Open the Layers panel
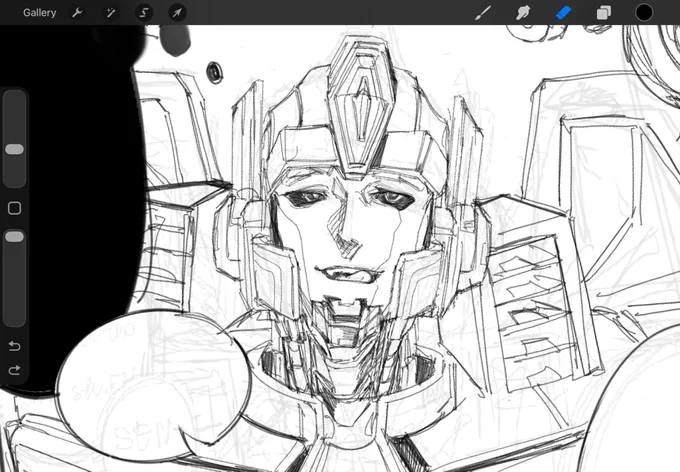Image resolution: width=680 pixels, height=472 pixels. pos(604,13)
